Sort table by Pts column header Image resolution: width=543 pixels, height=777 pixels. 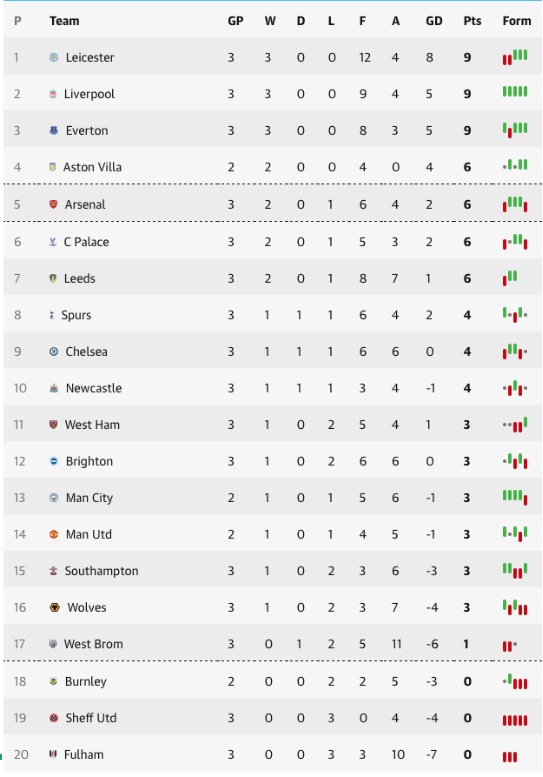point(472,21)
